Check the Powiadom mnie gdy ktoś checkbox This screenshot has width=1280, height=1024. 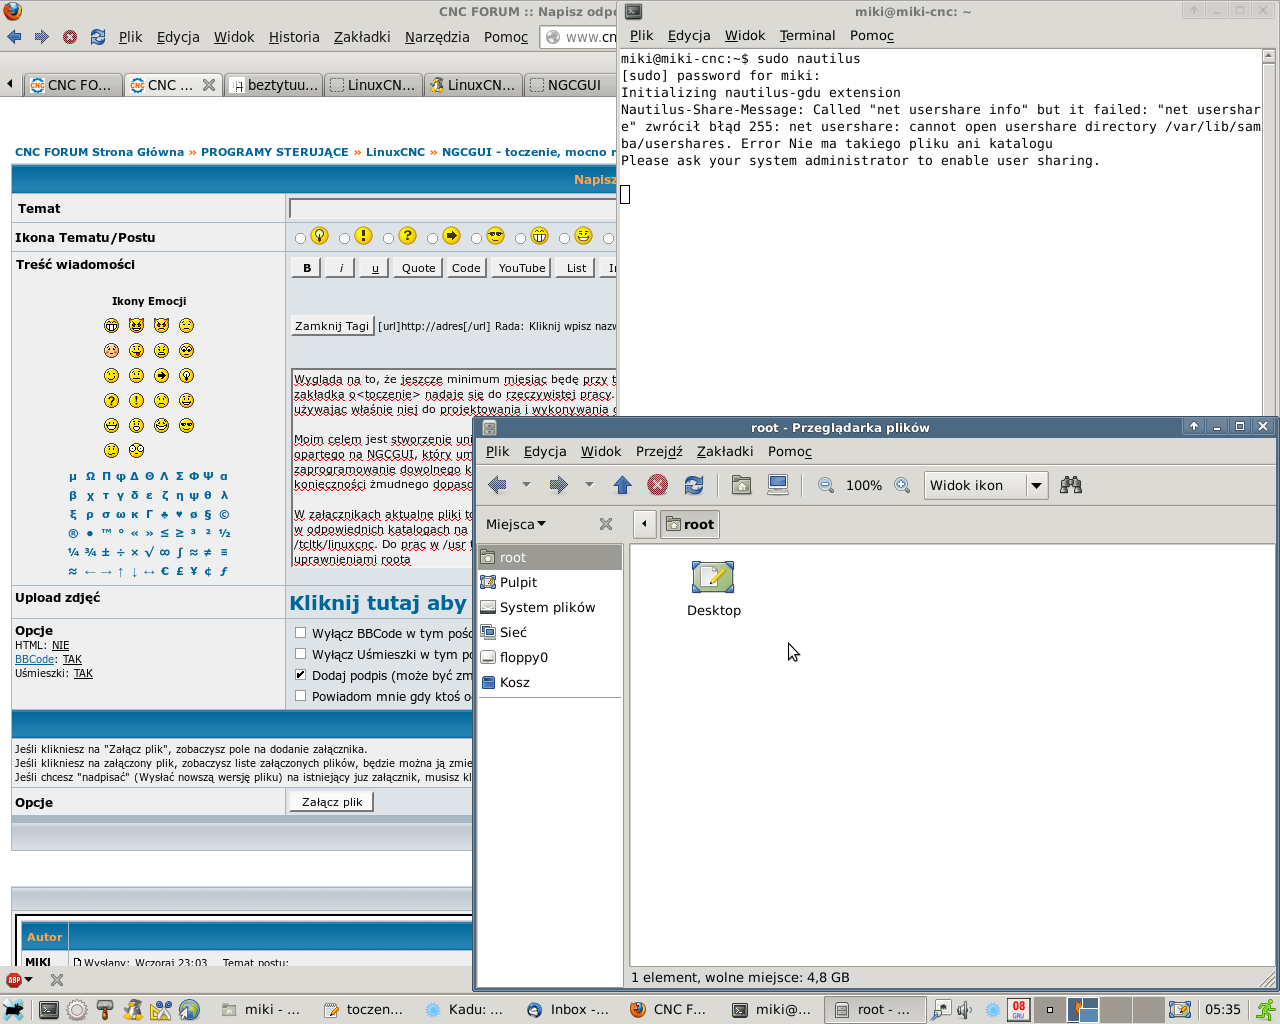(x=300, y=696)
